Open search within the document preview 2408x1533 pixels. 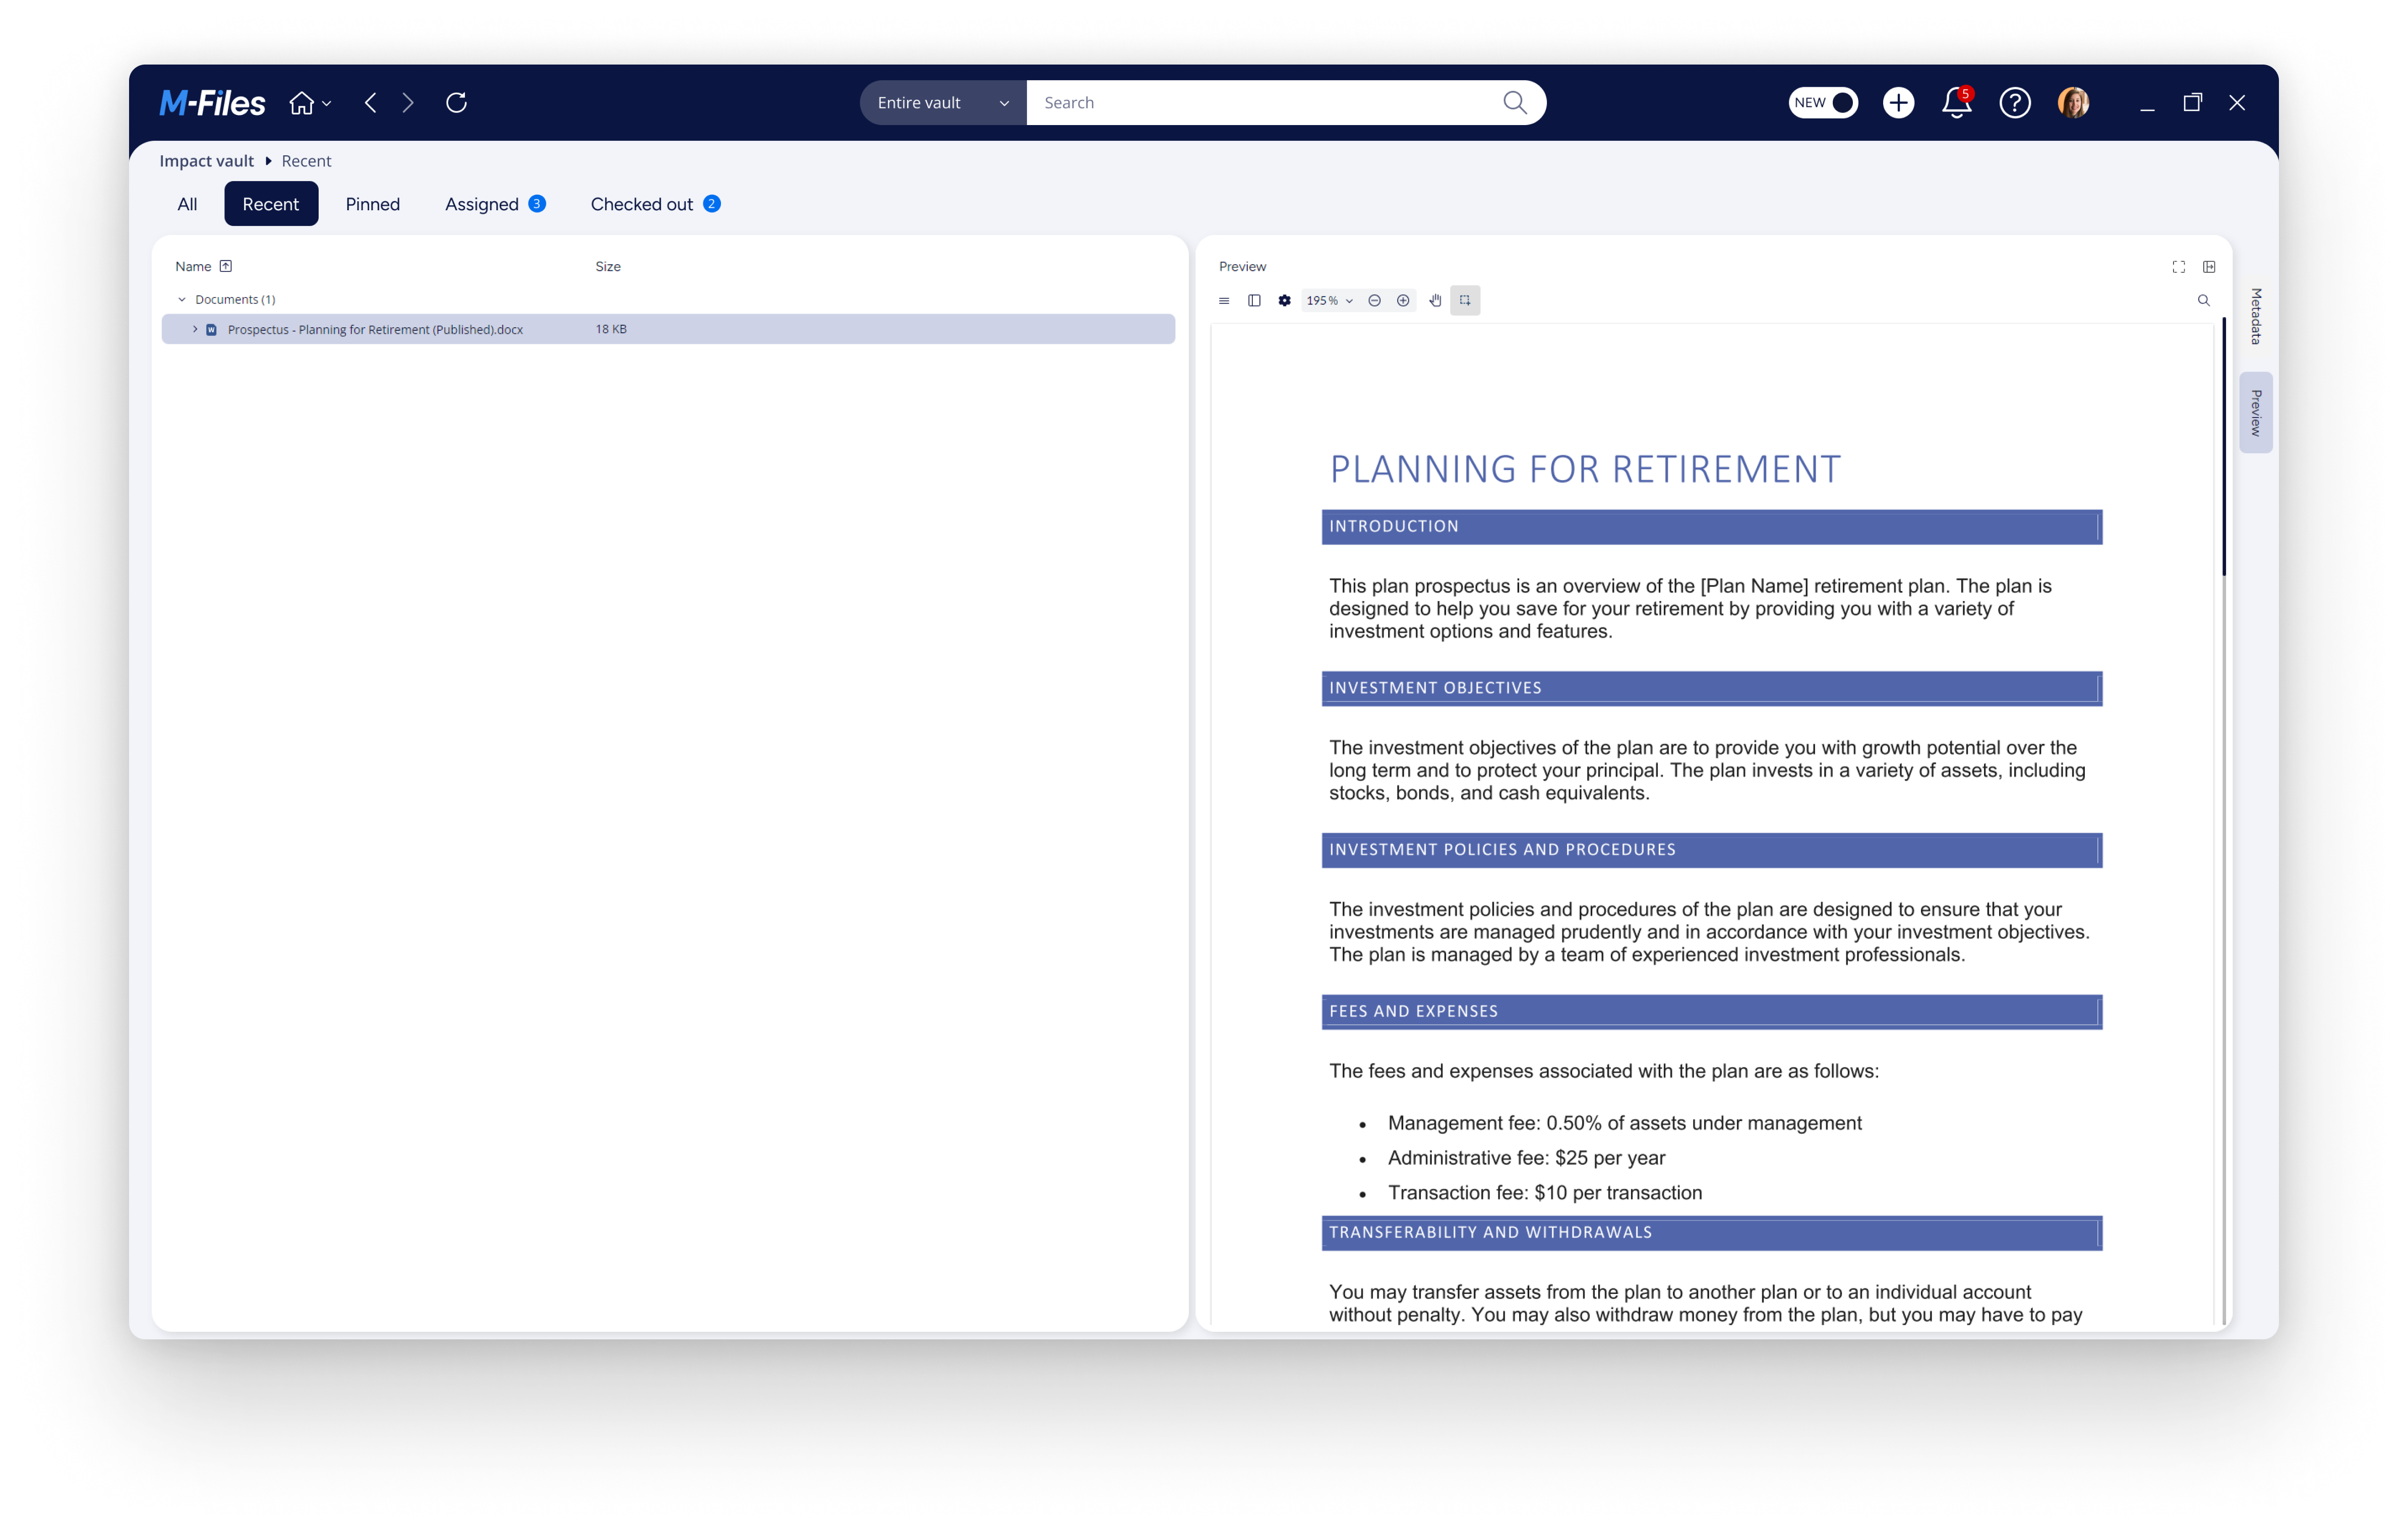point(2203,300)
